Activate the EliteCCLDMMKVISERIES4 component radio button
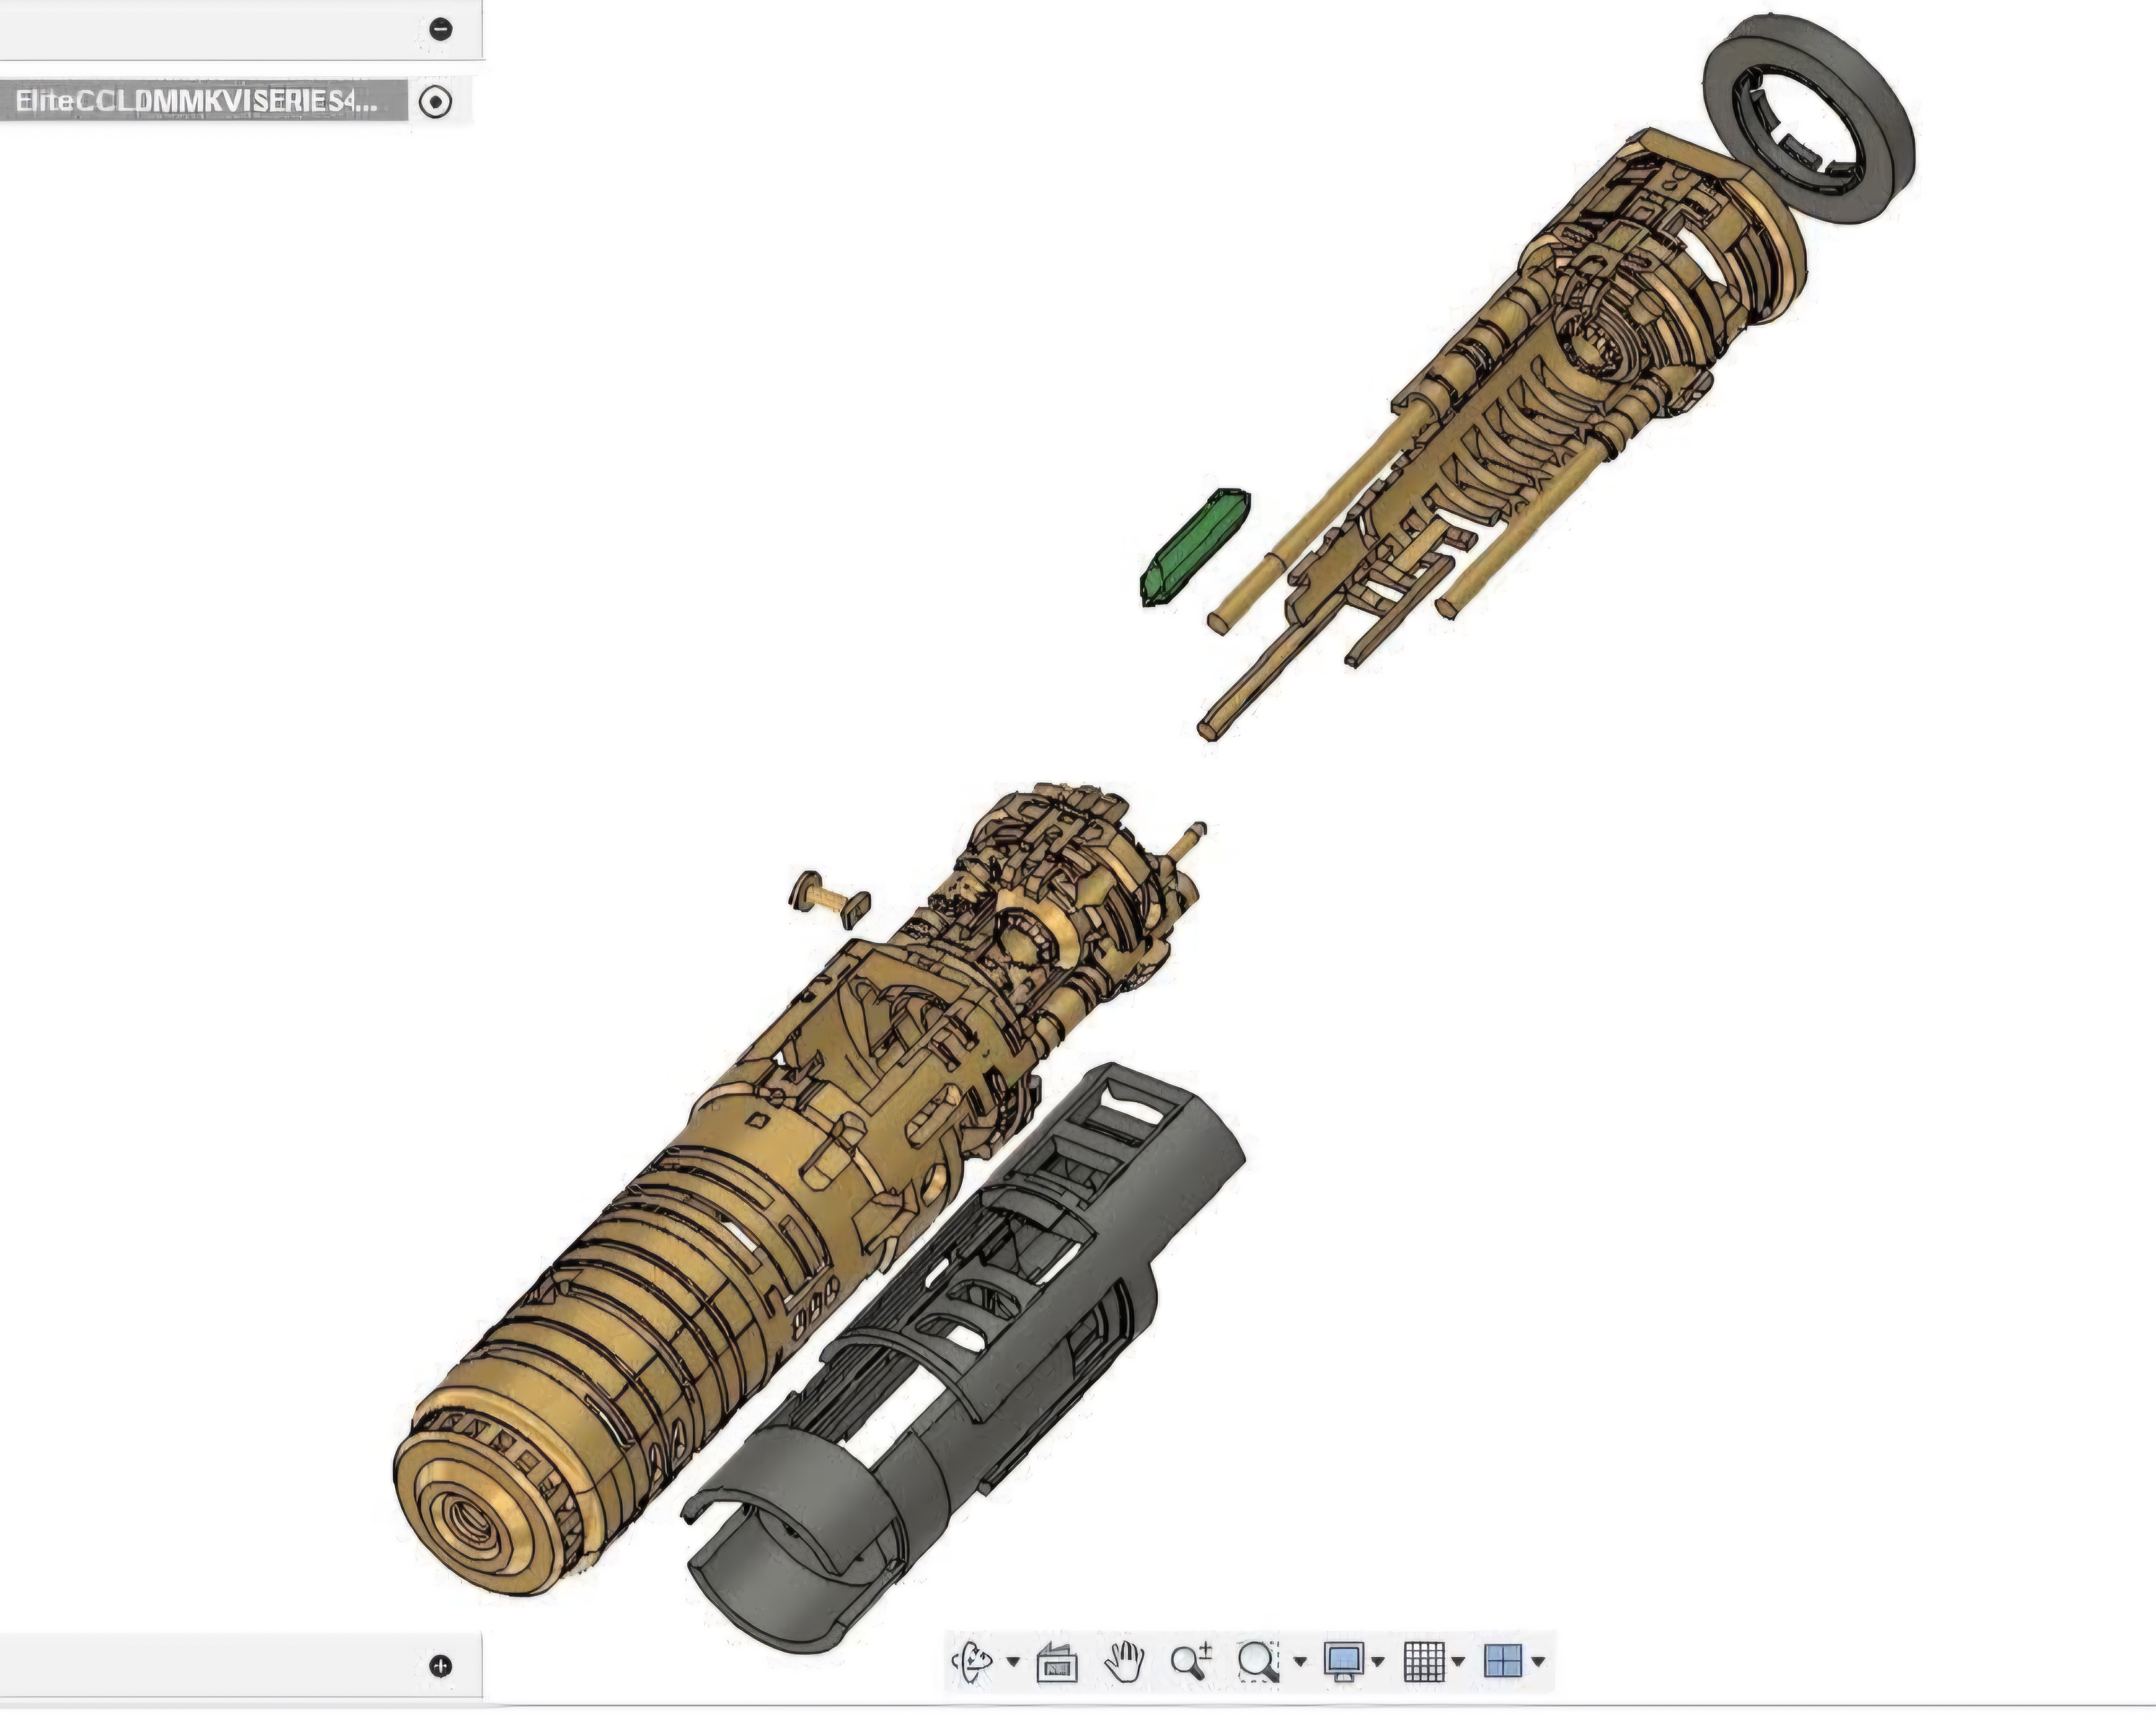 click(x=436, y=101)
